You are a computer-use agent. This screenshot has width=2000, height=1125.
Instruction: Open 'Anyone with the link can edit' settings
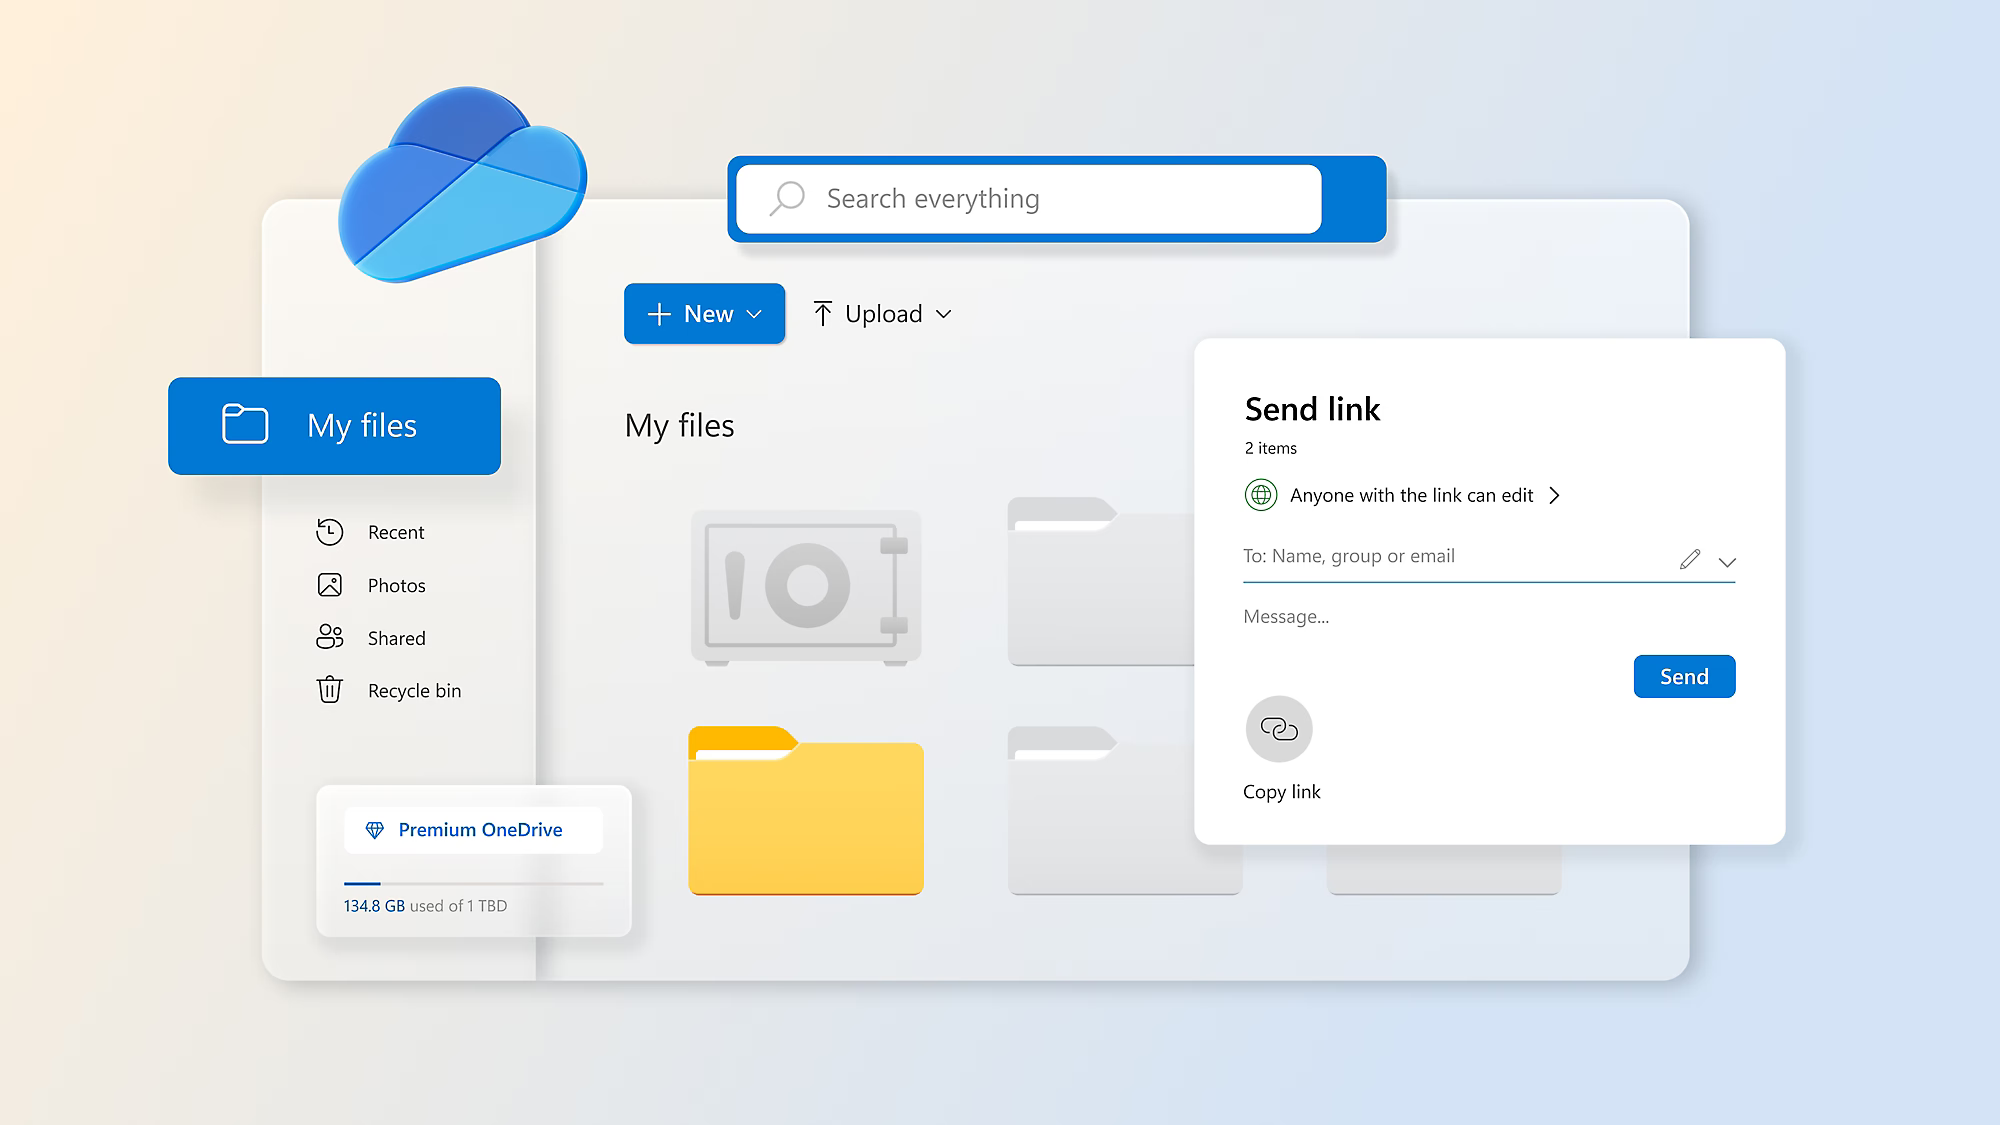[1411, 495]
